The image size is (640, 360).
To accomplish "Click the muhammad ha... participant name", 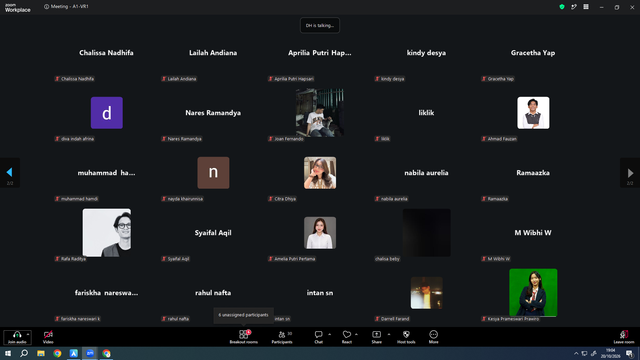I will 106,173.
